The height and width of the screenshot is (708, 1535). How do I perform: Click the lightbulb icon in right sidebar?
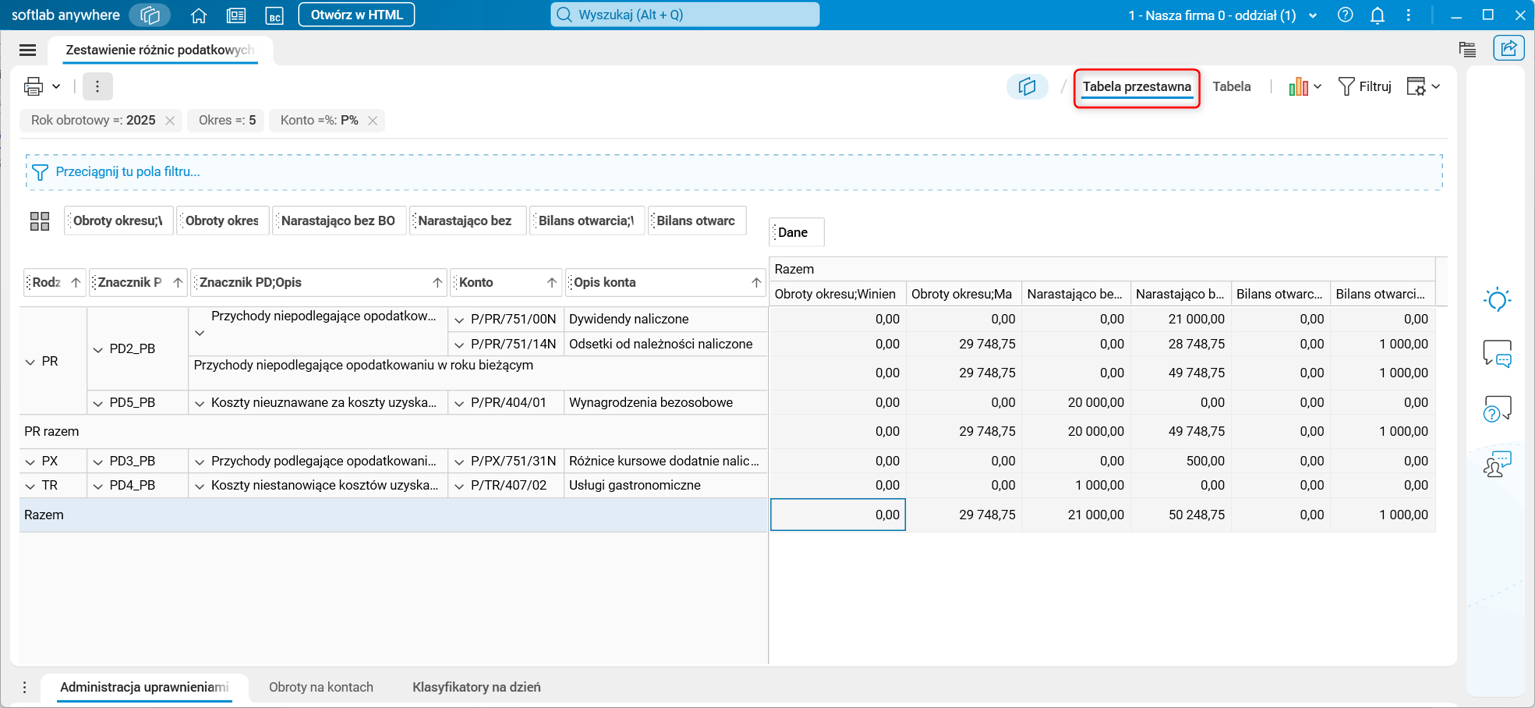[x=1496, y=300]
